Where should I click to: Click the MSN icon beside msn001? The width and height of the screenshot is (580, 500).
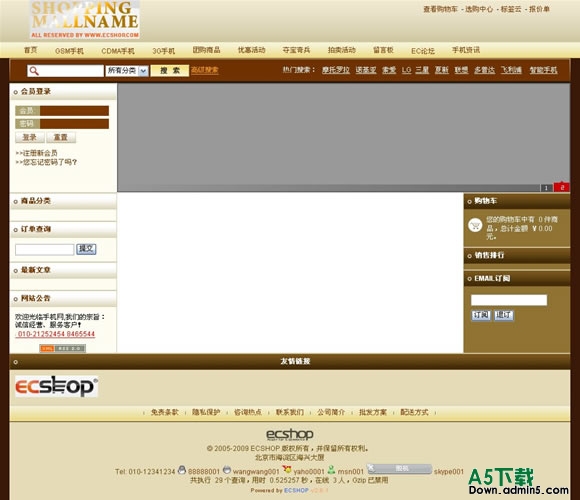pos(331,470)
